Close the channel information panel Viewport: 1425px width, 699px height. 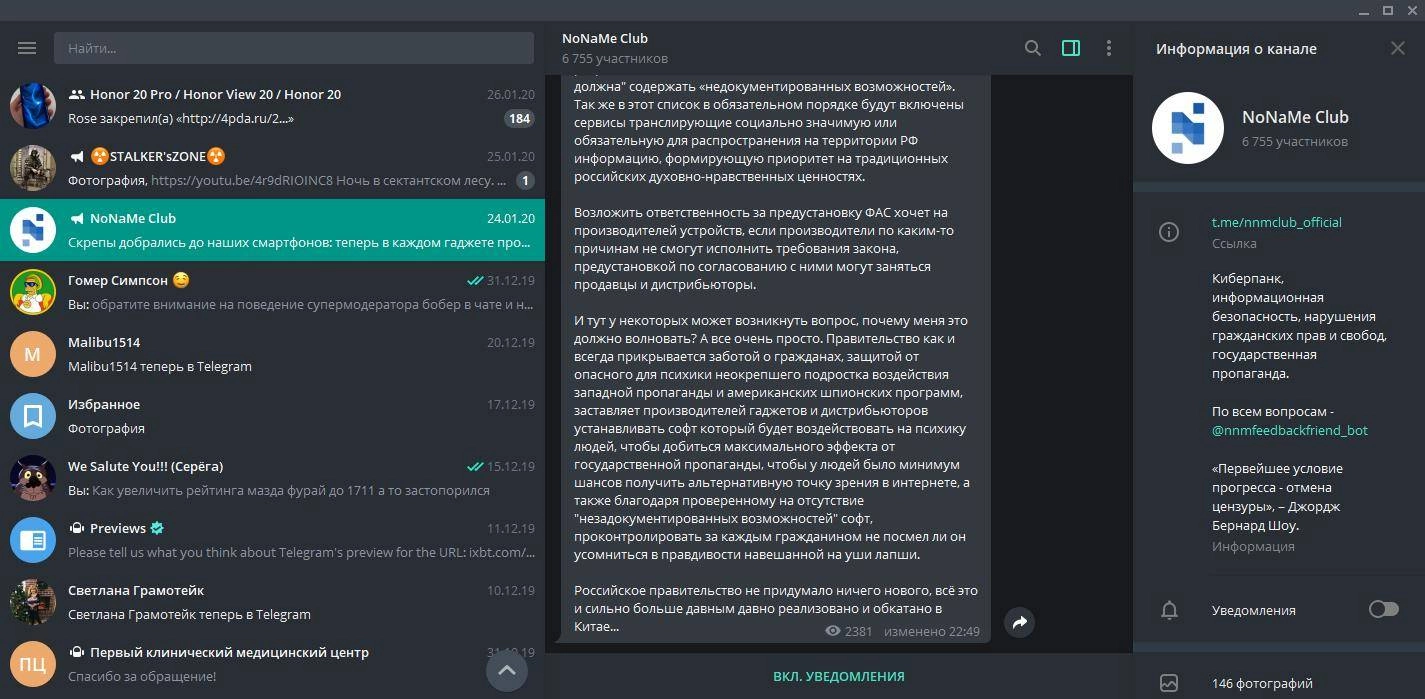[x=1398, y=48]
